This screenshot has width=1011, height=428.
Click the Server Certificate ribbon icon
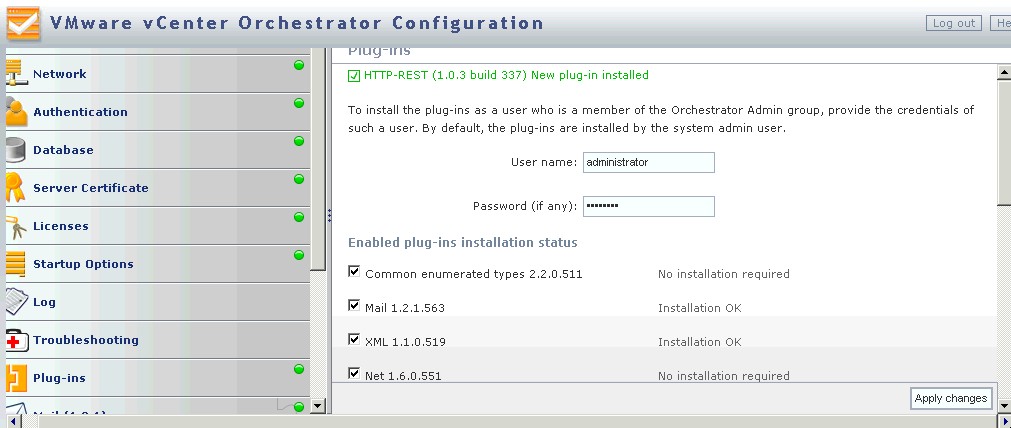pyautogui.click(x=16, y=188)
